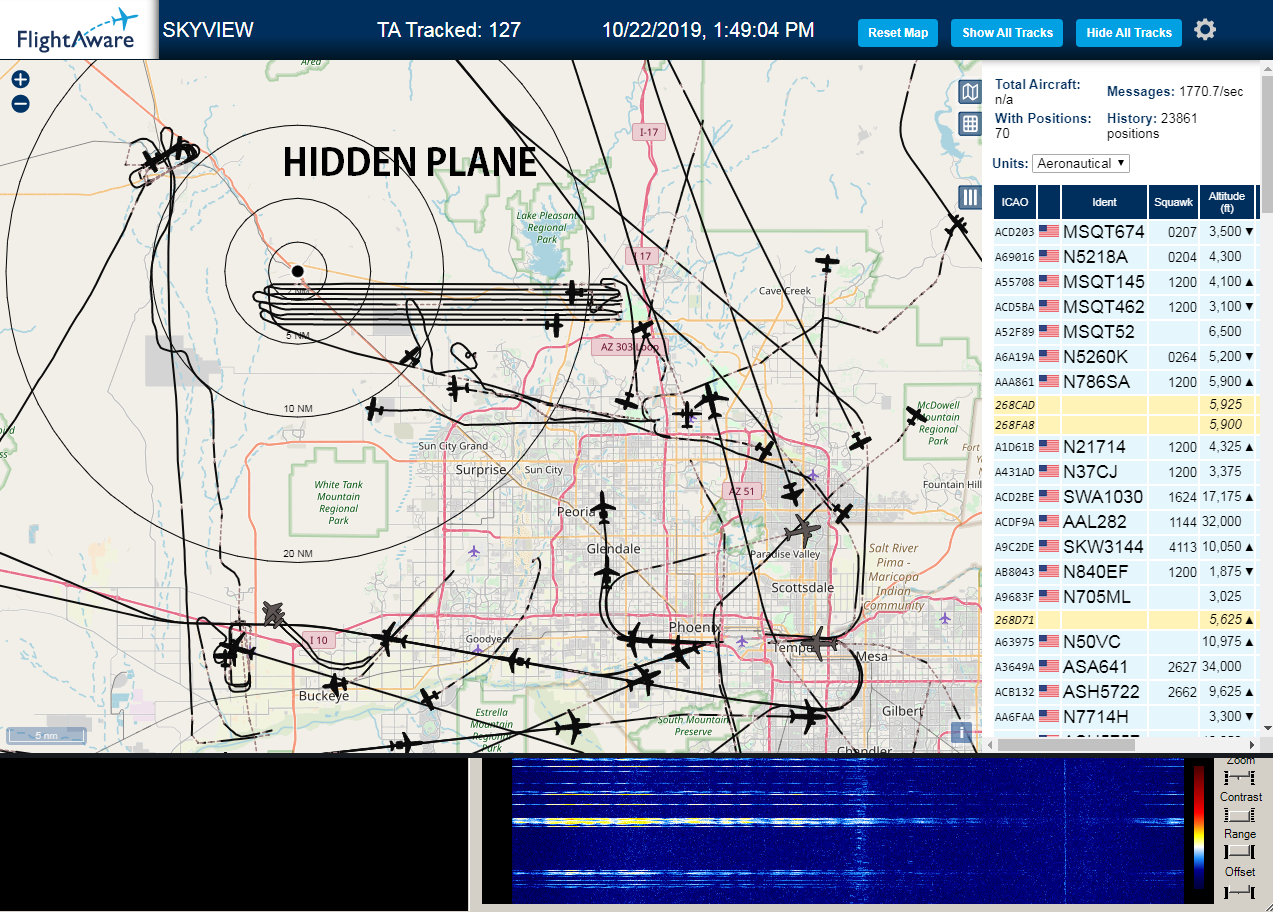The height and width of the screenshot is (913, 1273).
Task: Zoom in the map with plus icon
Action: coord(20,80)
